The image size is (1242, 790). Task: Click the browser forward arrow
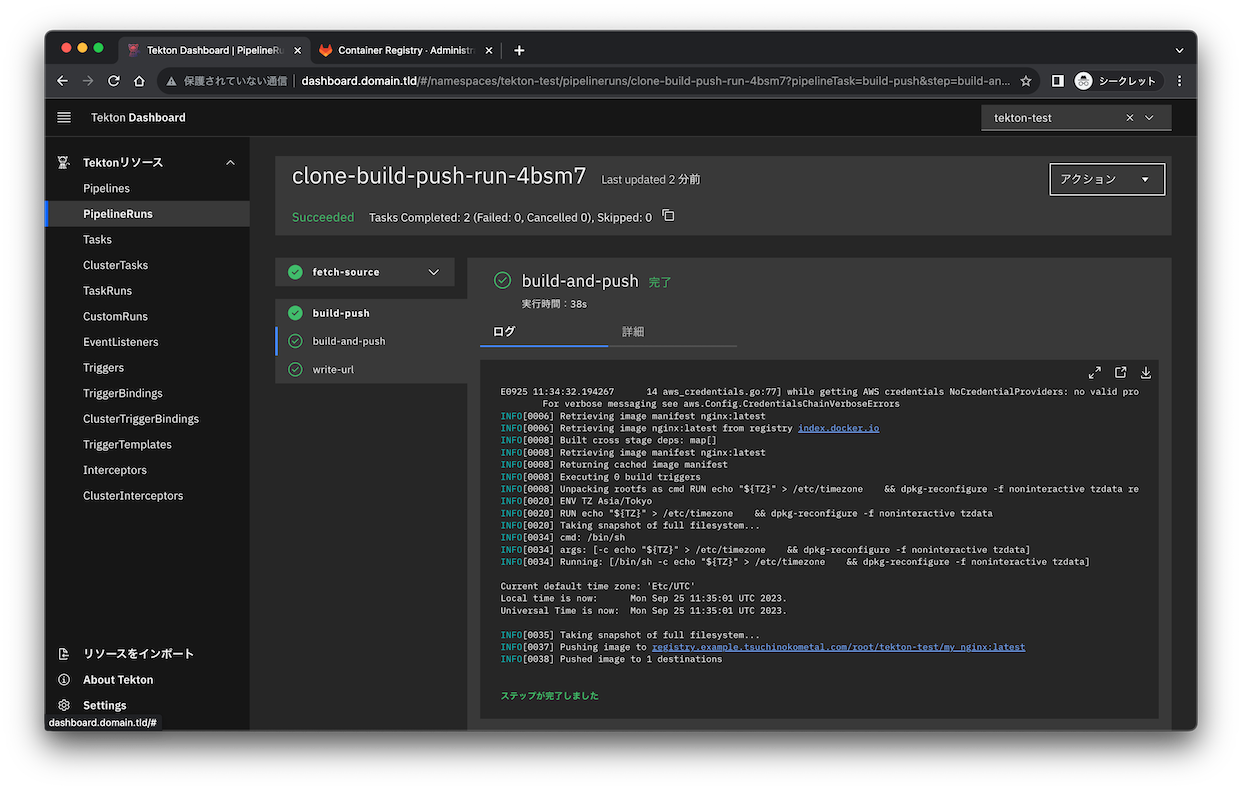click(88, 81)
